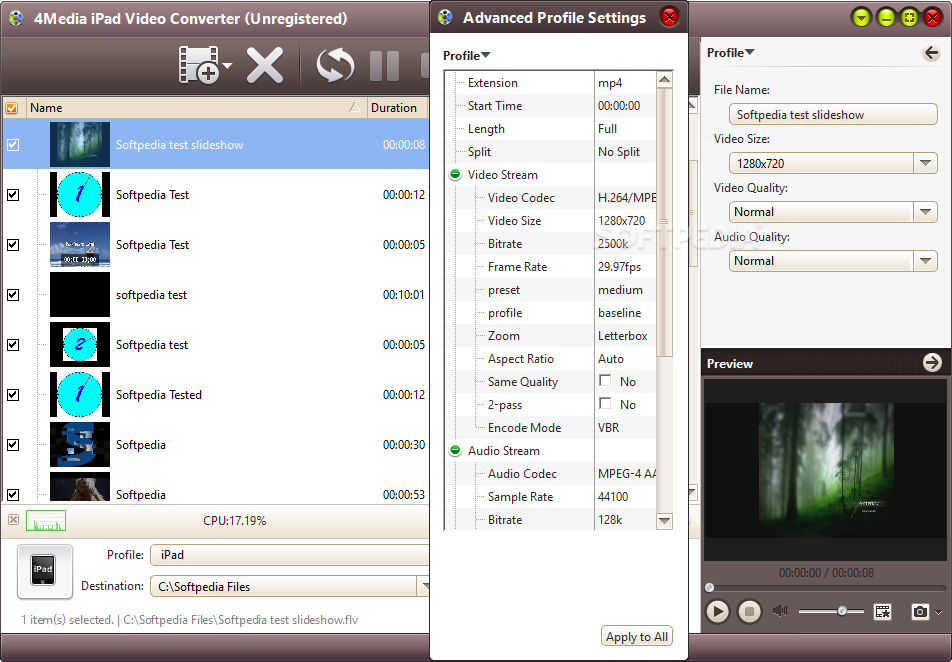The image size is (952, 662).
Task: Click the 4Media app logo icon
Action: point(16,18)
